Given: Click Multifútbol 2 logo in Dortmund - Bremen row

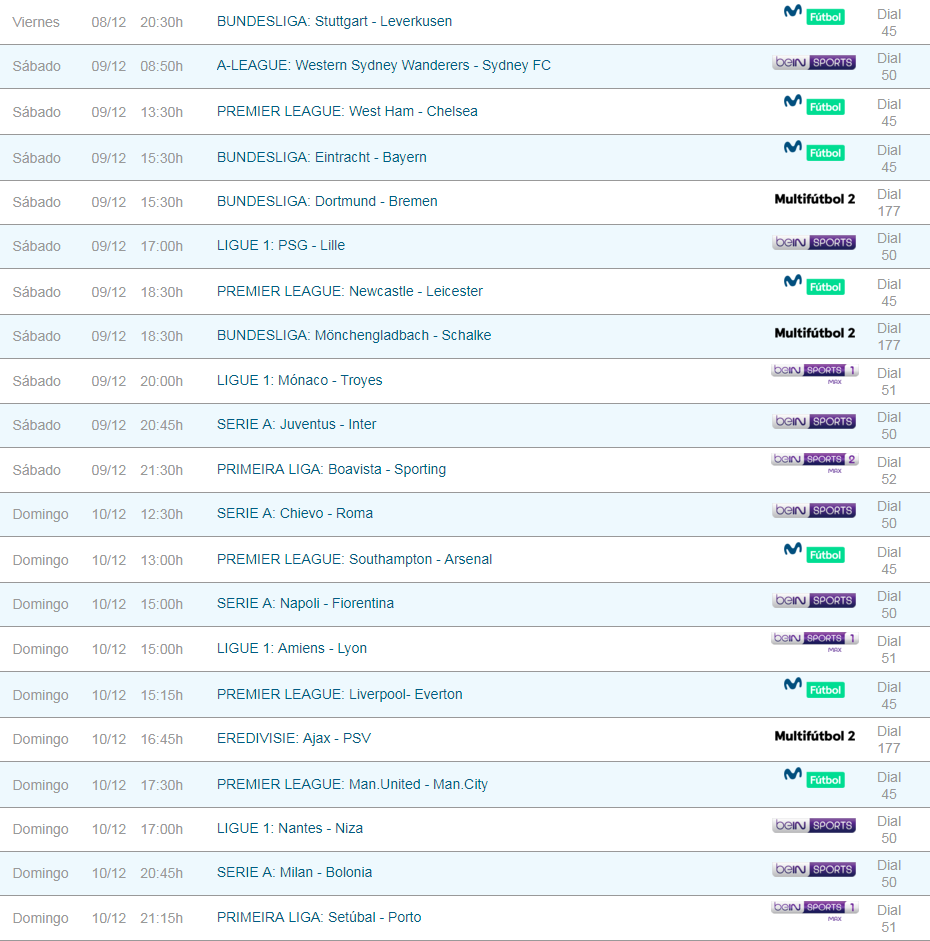Looking at the screenshot, I should coord(814,199).
